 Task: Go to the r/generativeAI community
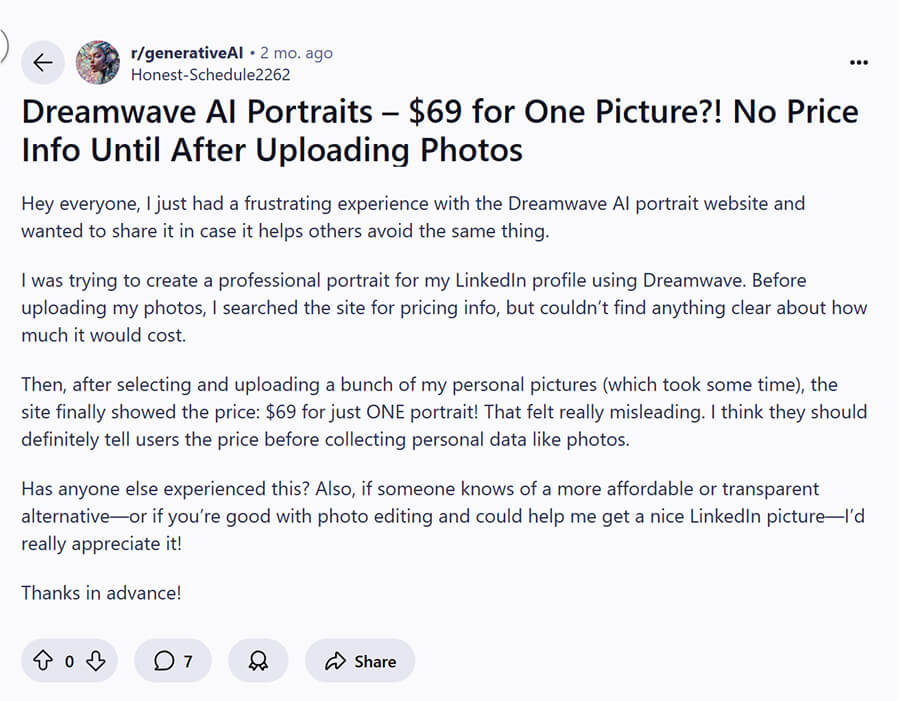tap(187, 53)
